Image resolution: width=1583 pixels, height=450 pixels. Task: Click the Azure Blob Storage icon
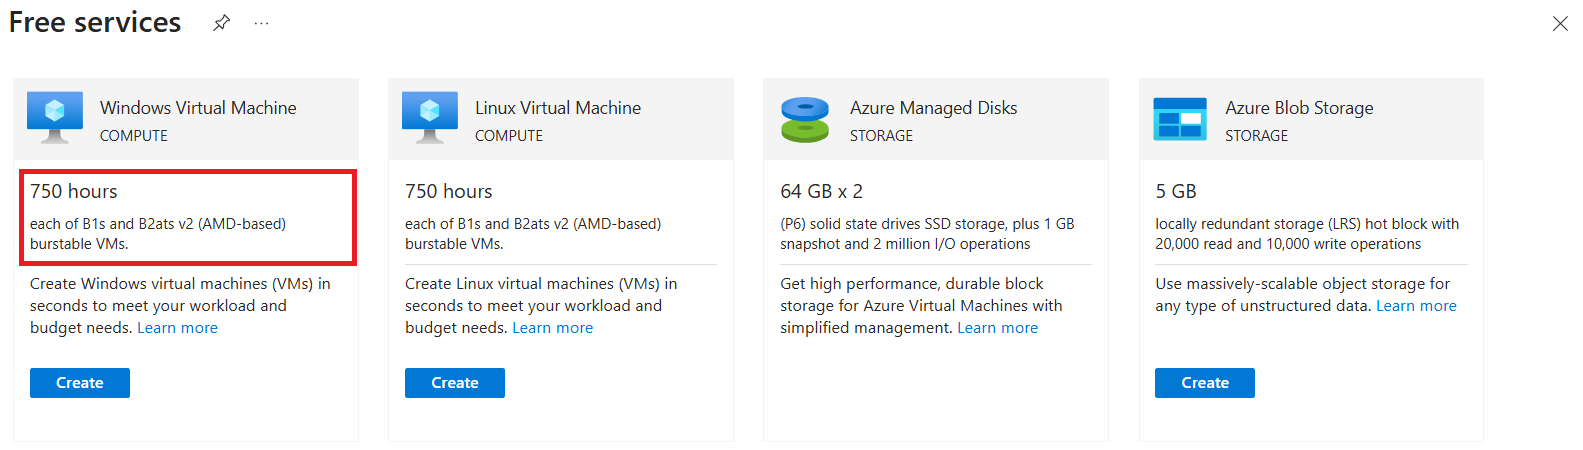[1180, 119]
